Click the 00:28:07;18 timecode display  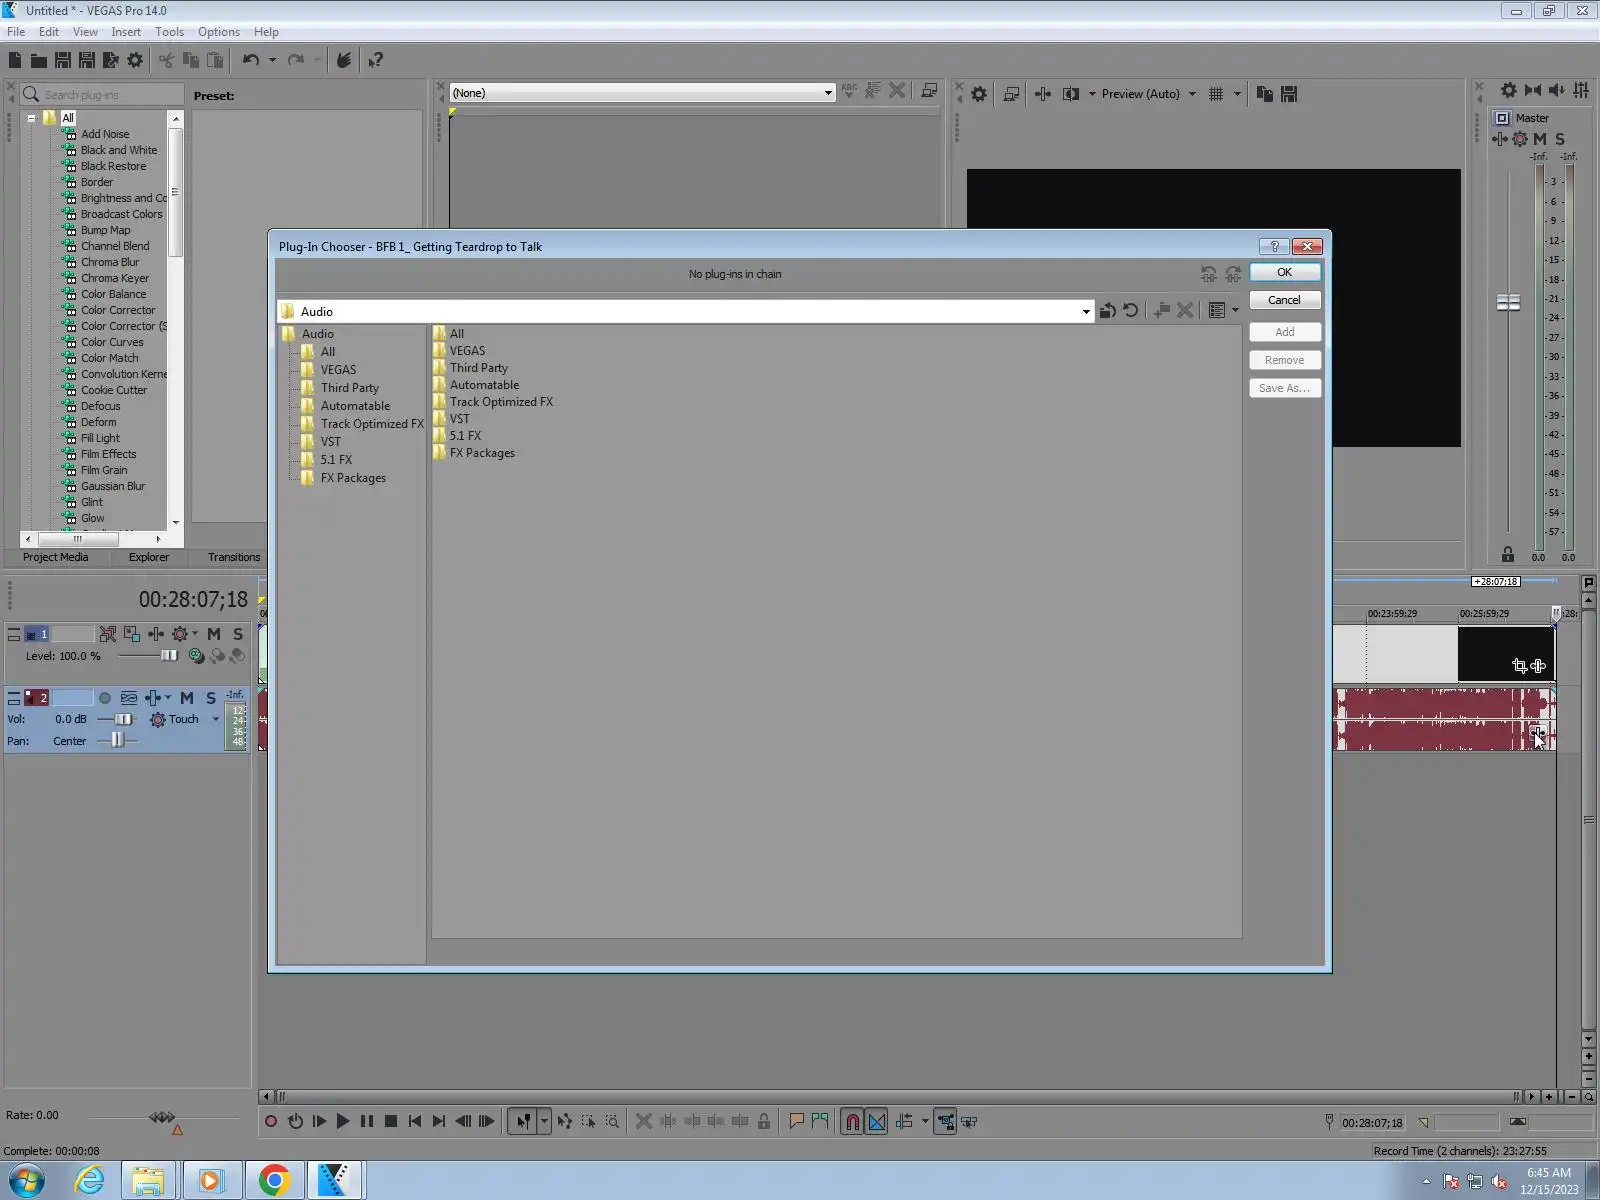tap(193, 599)
